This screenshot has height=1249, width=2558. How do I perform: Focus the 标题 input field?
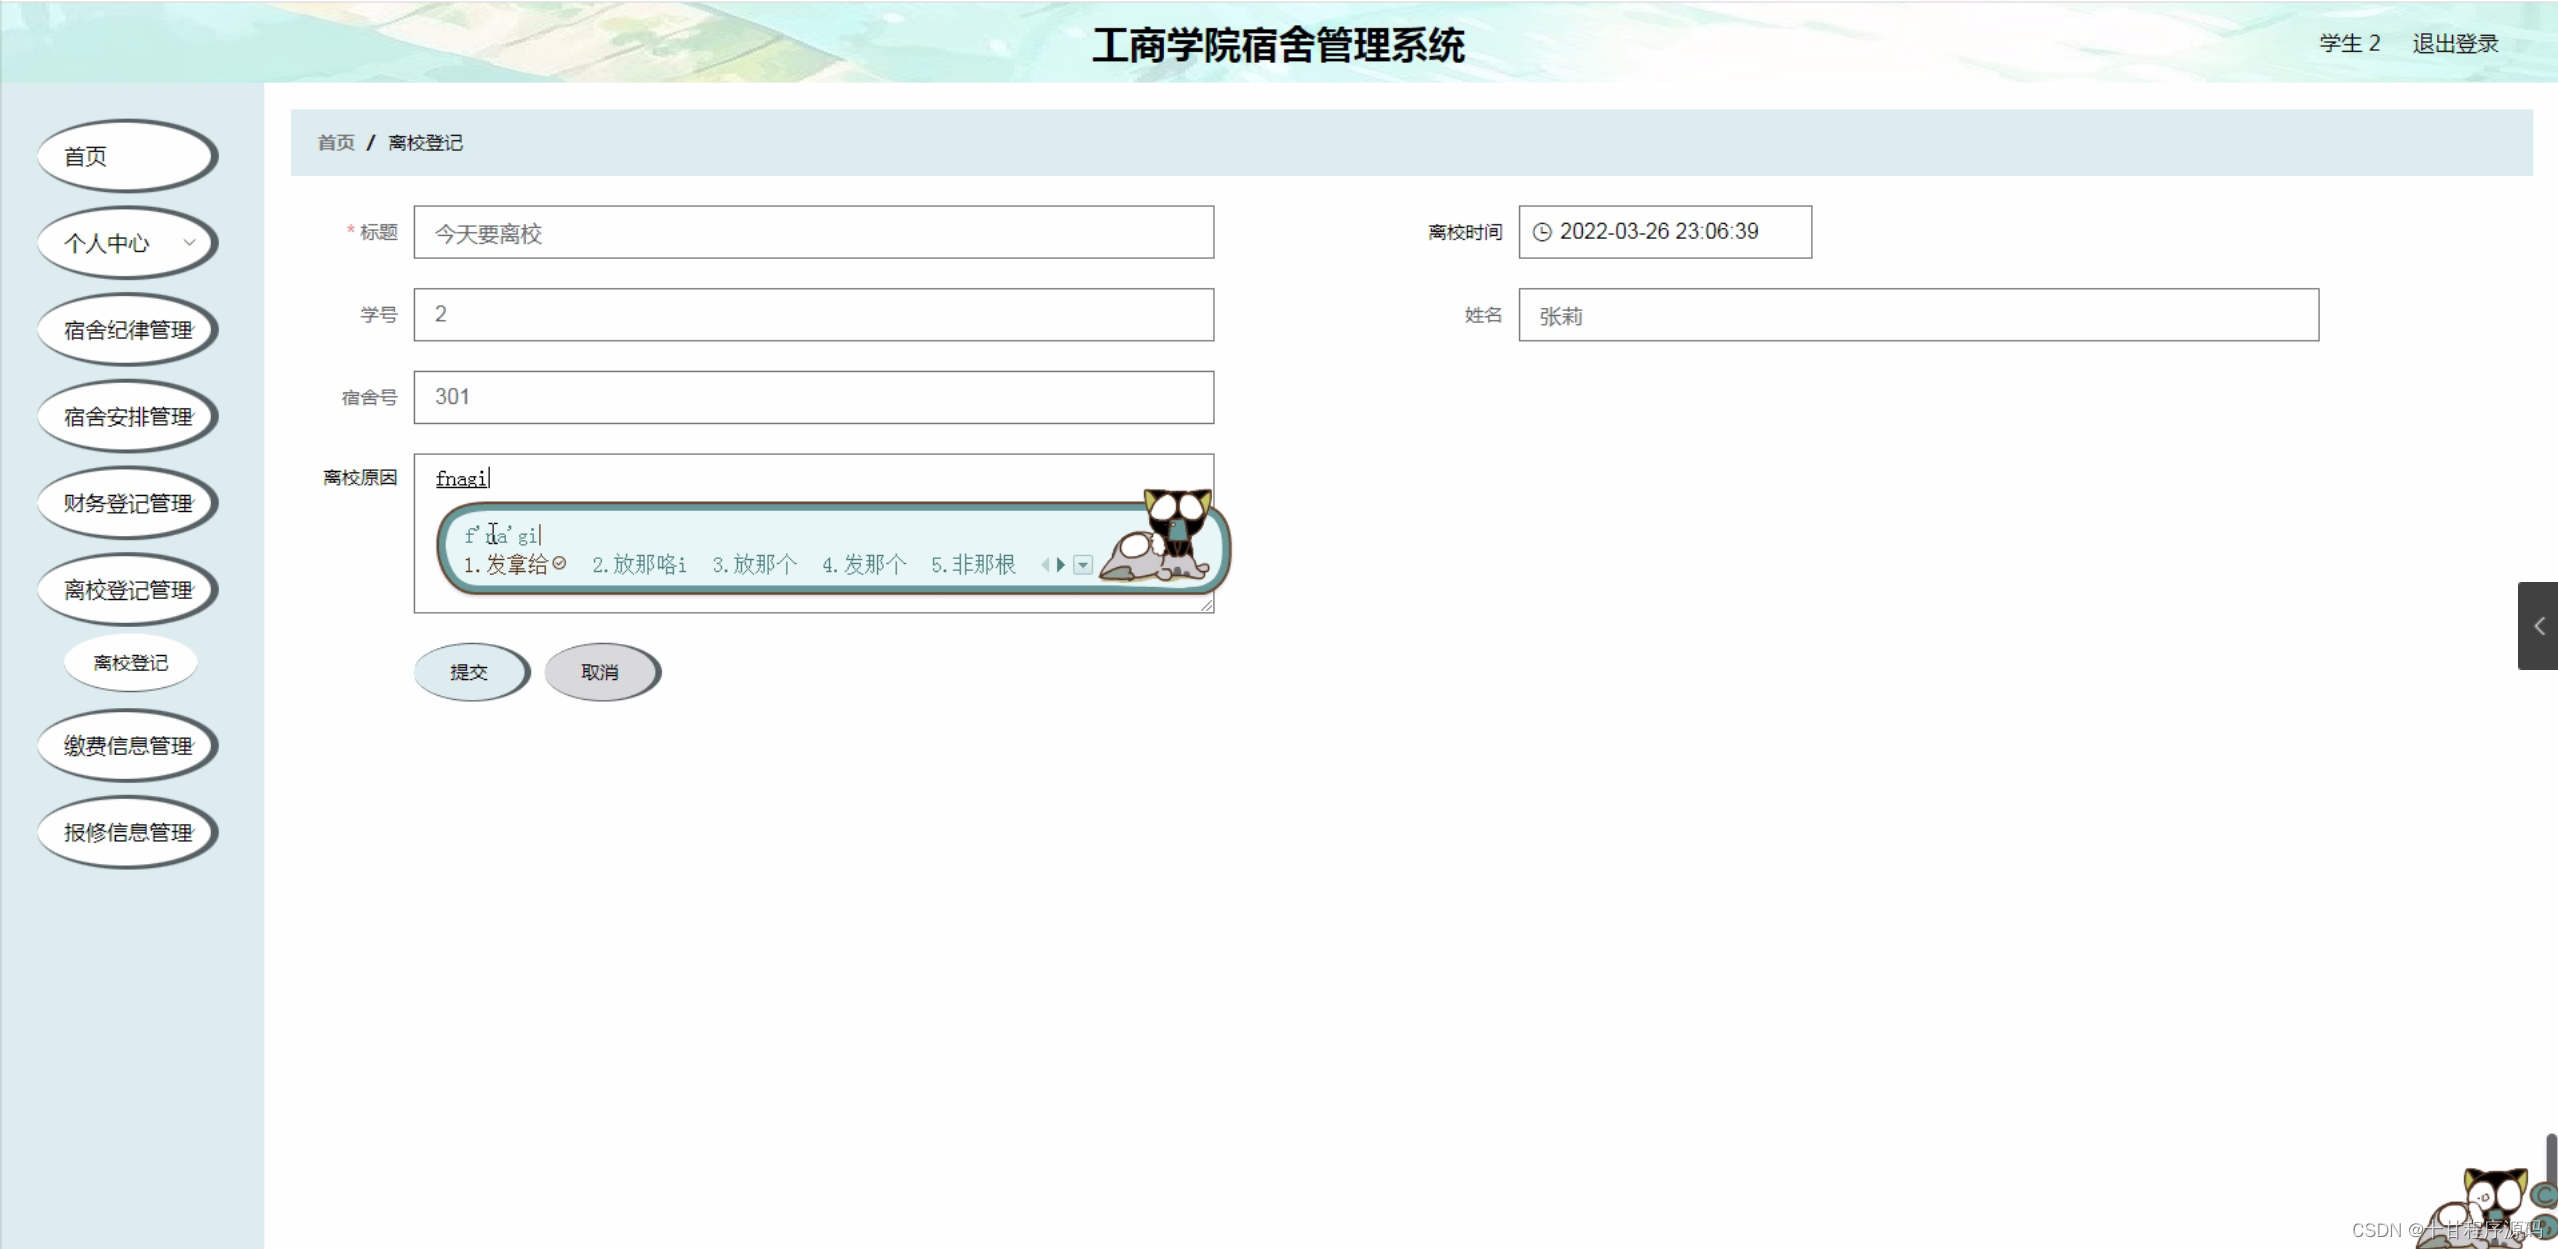(x=813, y=233)
